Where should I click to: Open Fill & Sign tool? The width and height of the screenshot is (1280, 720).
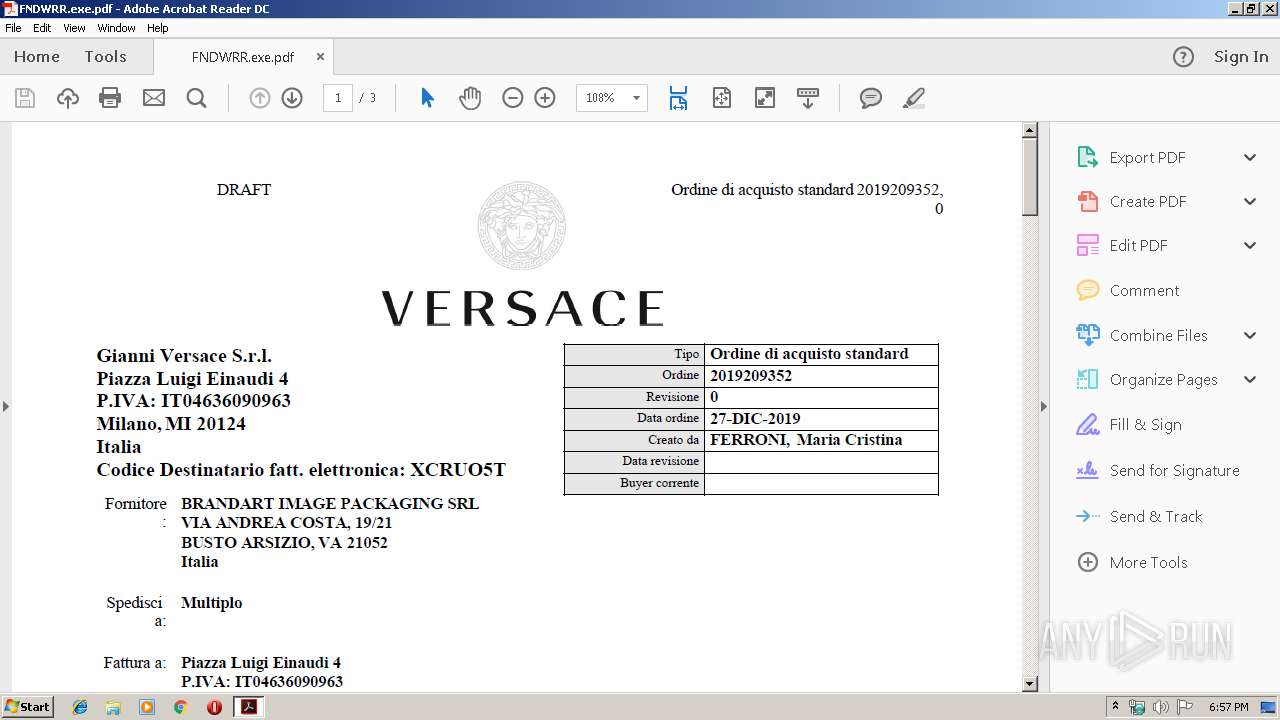coord(1129,425)
